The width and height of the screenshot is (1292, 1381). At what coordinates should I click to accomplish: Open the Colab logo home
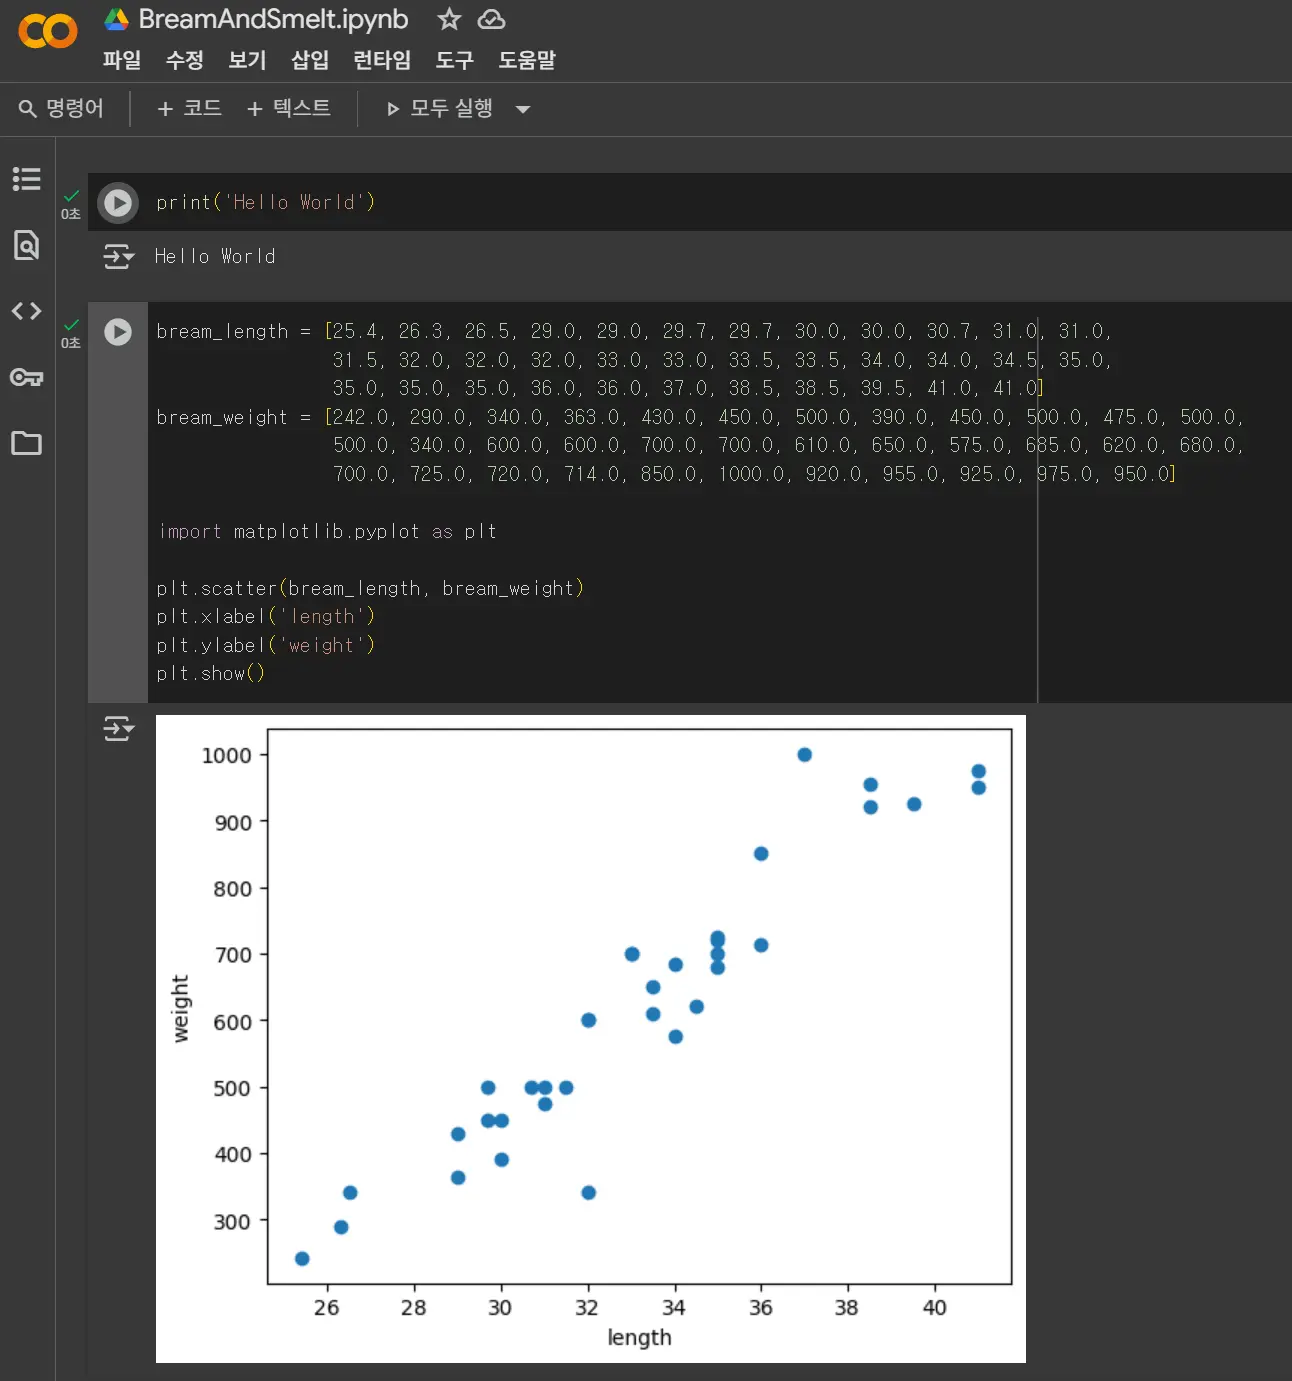(47, 31)
